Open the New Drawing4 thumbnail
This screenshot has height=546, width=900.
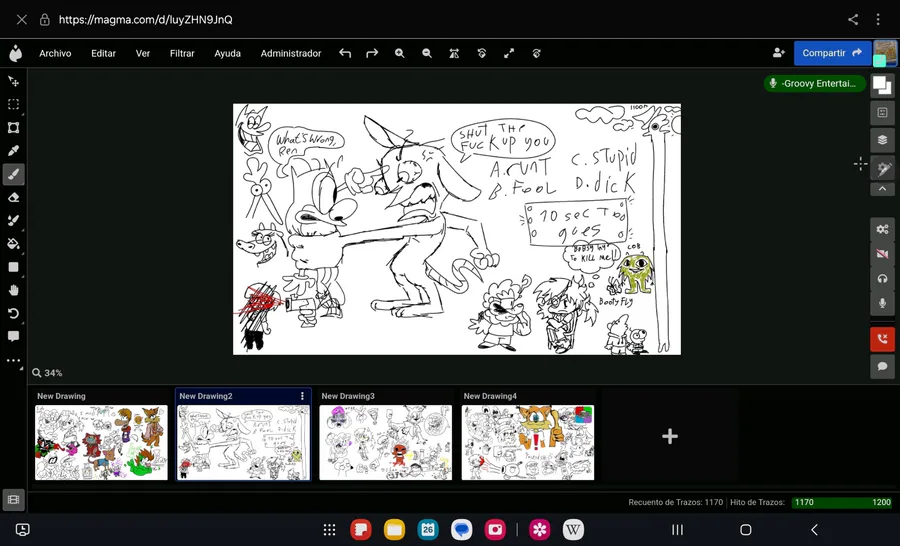527,442
